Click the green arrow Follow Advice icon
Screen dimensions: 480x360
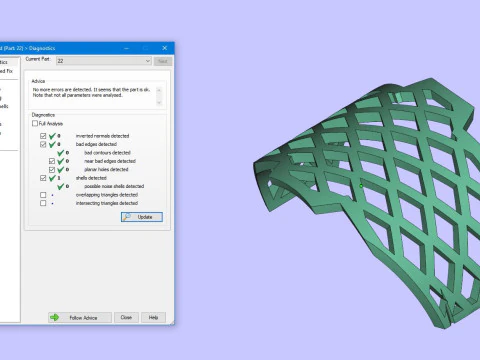(x=54, y=317)
